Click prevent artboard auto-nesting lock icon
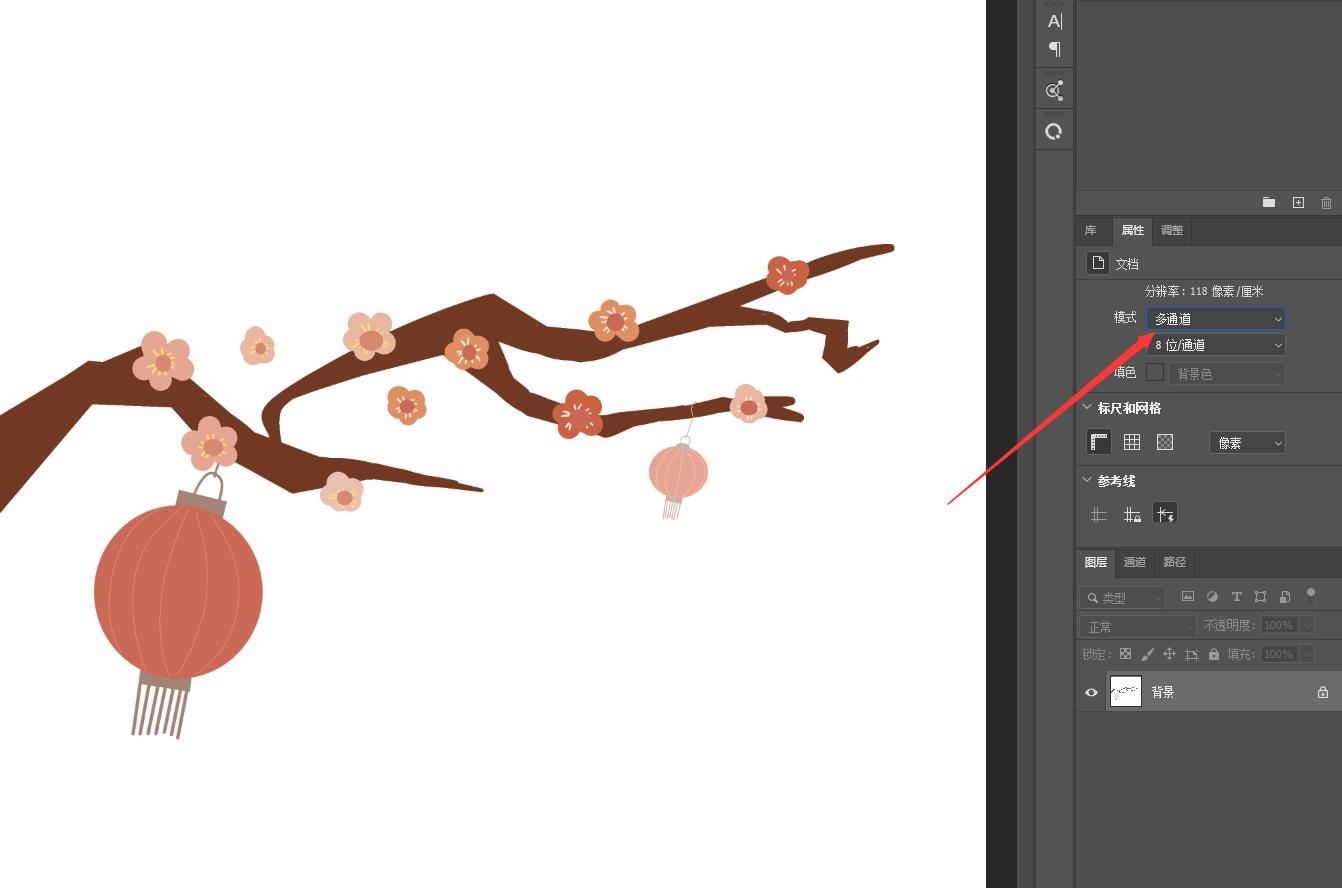The height and width of the screenshot is (888, 1342). 1191,654
